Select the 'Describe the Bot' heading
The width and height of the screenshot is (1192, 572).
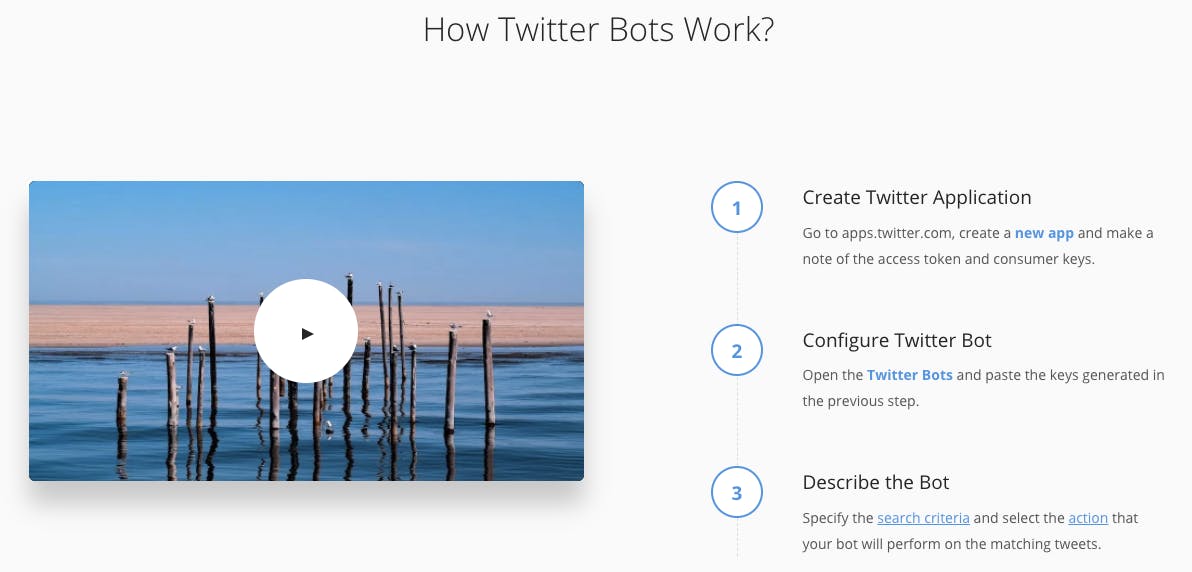coord(876,482)
